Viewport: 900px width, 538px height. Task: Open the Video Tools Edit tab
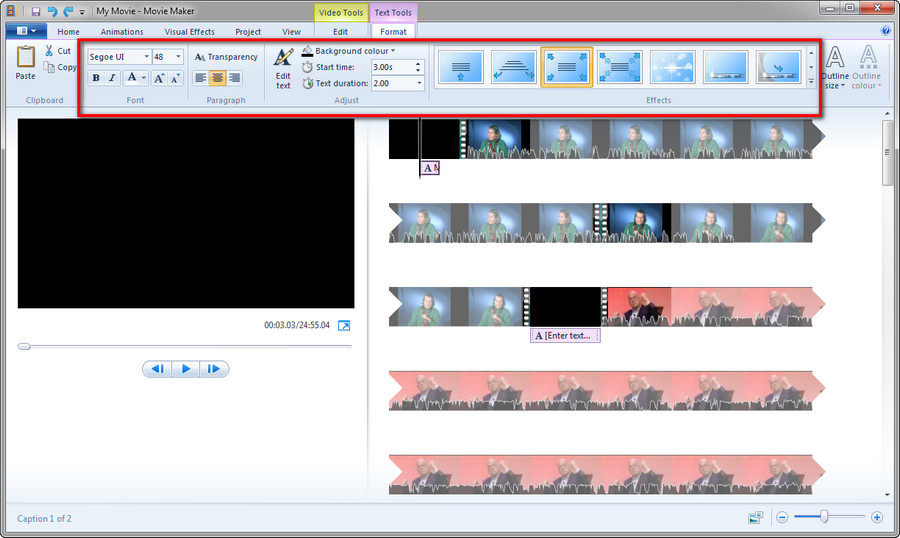pyautogui.click(x=340, y=32)
